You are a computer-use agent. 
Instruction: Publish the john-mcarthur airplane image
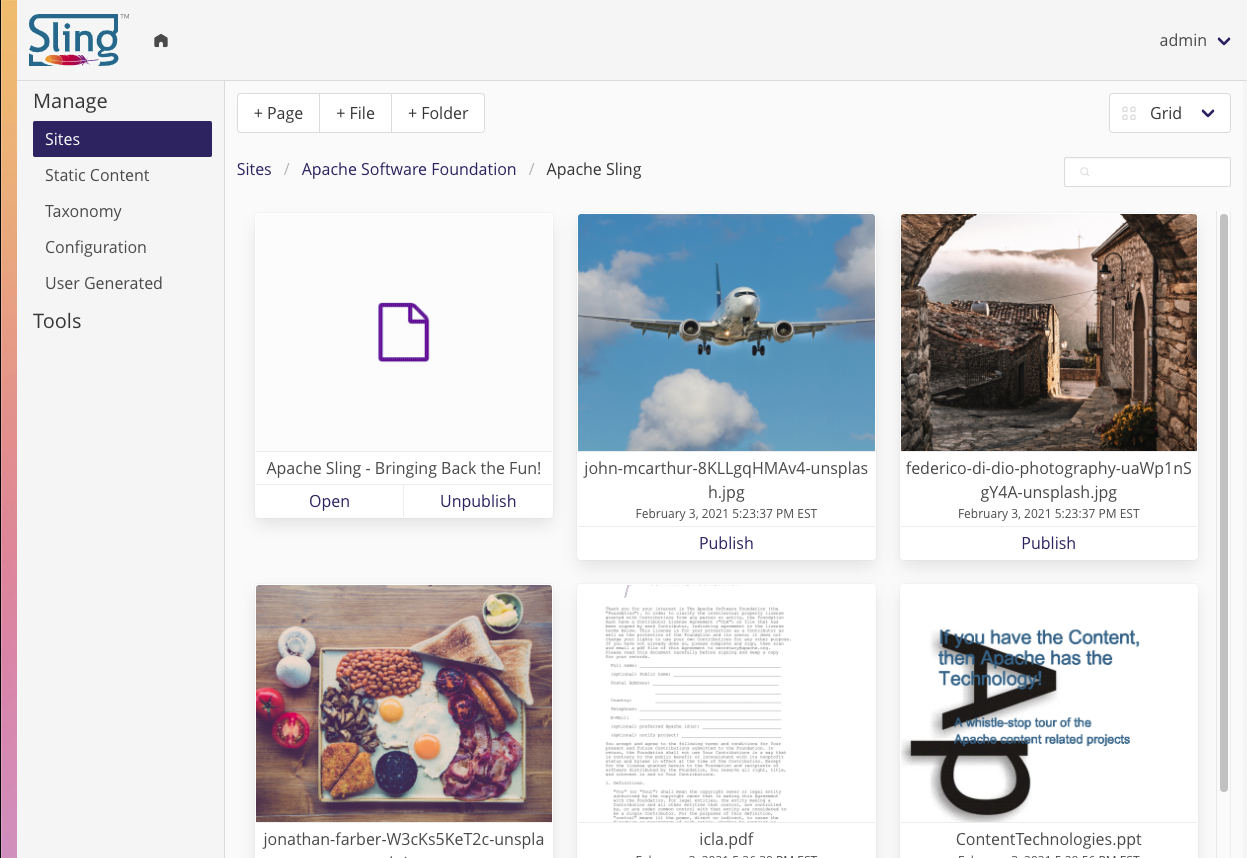click(x=726, y=543)
